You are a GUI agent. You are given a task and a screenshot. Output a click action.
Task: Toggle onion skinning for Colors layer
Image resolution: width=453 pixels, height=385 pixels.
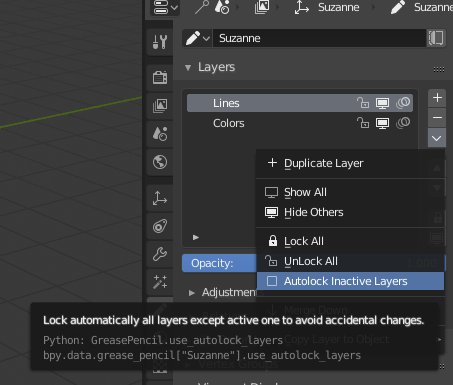[x=403, y=123]
